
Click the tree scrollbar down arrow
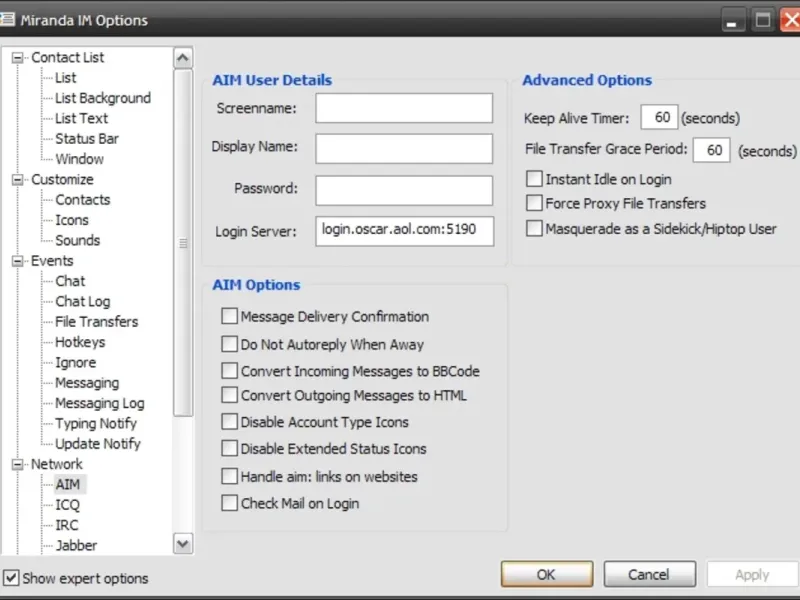tap(183, 543)
